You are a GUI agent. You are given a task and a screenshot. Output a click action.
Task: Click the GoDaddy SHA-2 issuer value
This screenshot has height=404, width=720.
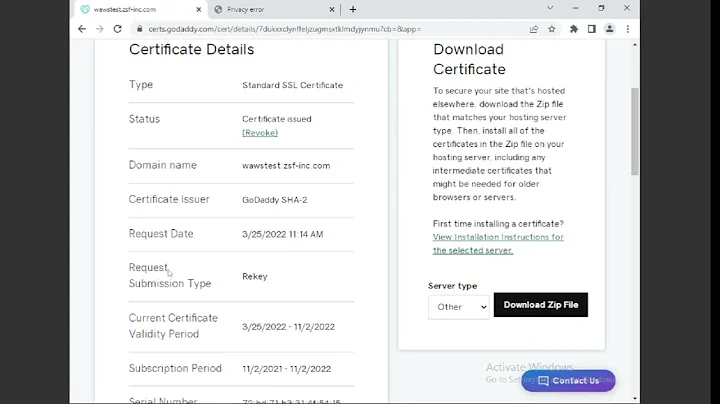click(x=275, y=200)
